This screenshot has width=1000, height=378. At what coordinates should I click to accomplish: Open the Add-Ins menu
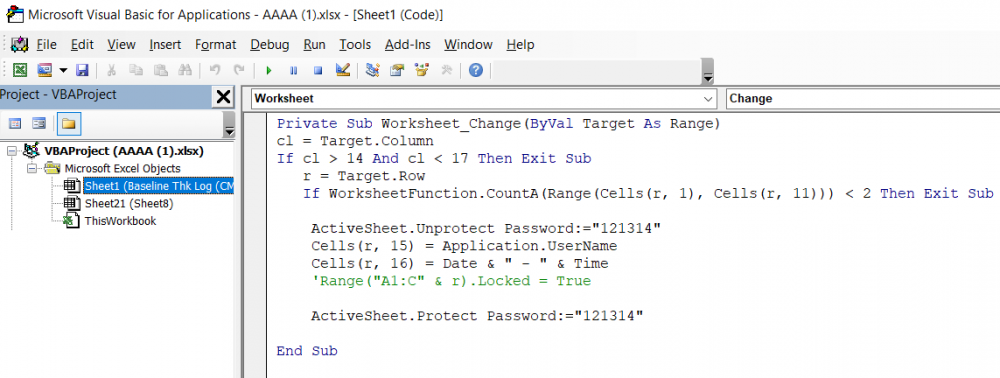pos(408,45)
